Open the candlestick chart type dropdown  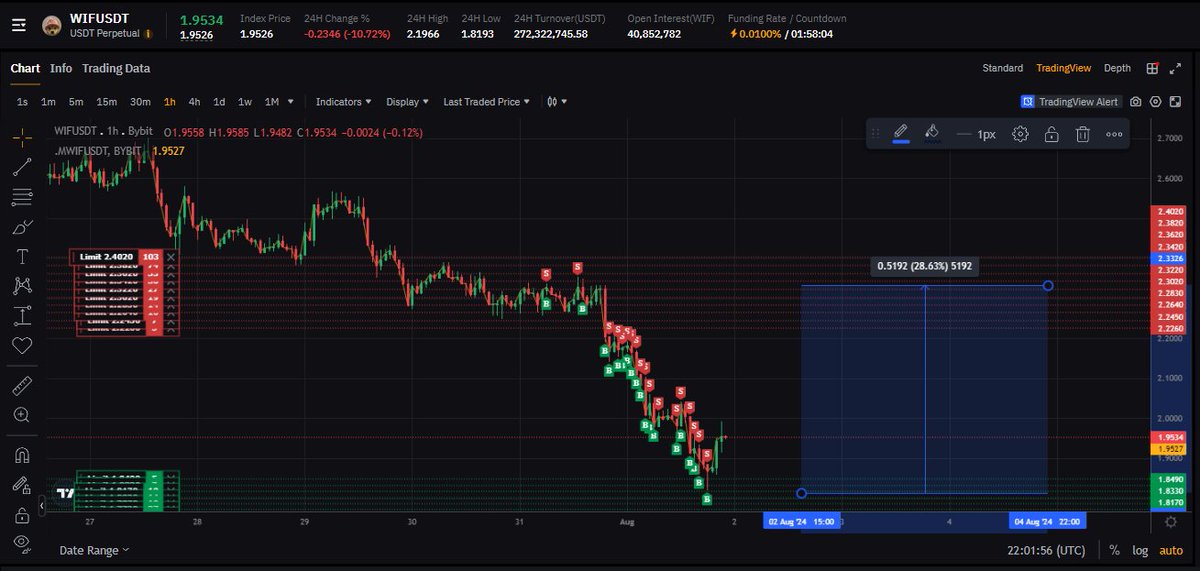[556, 102]
